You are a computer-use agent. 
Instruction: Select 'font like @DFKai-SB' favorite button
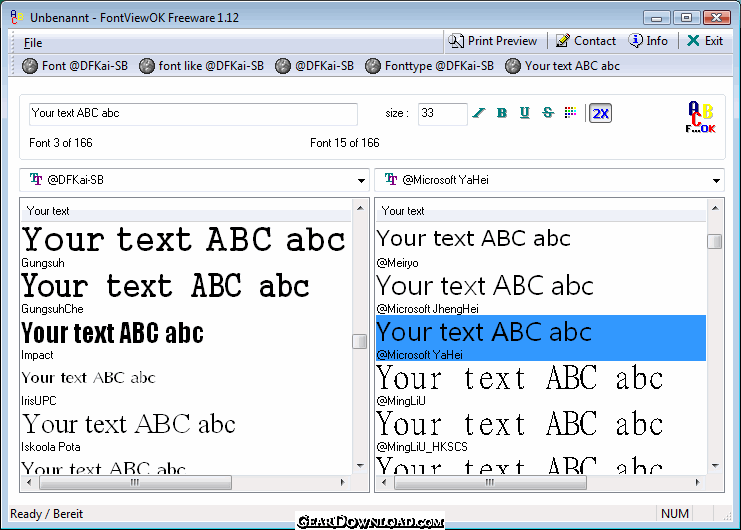(x=202, y=66)
